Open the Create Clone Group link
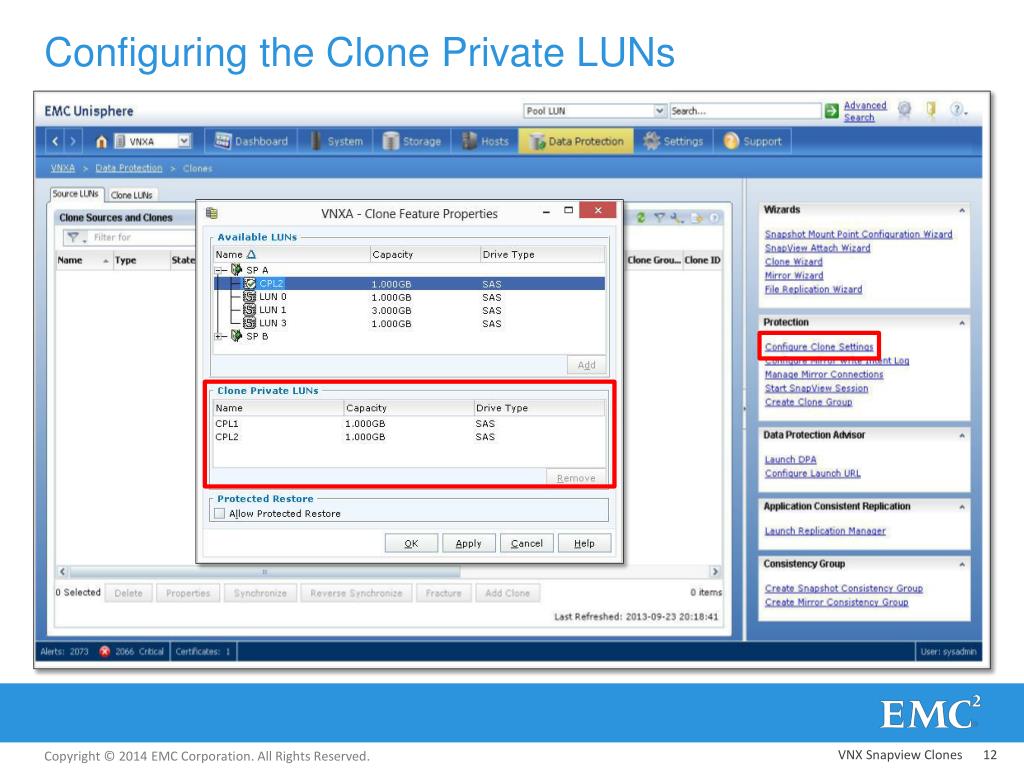Screen dimensions: 1024x768 click(x=808, y=402)
